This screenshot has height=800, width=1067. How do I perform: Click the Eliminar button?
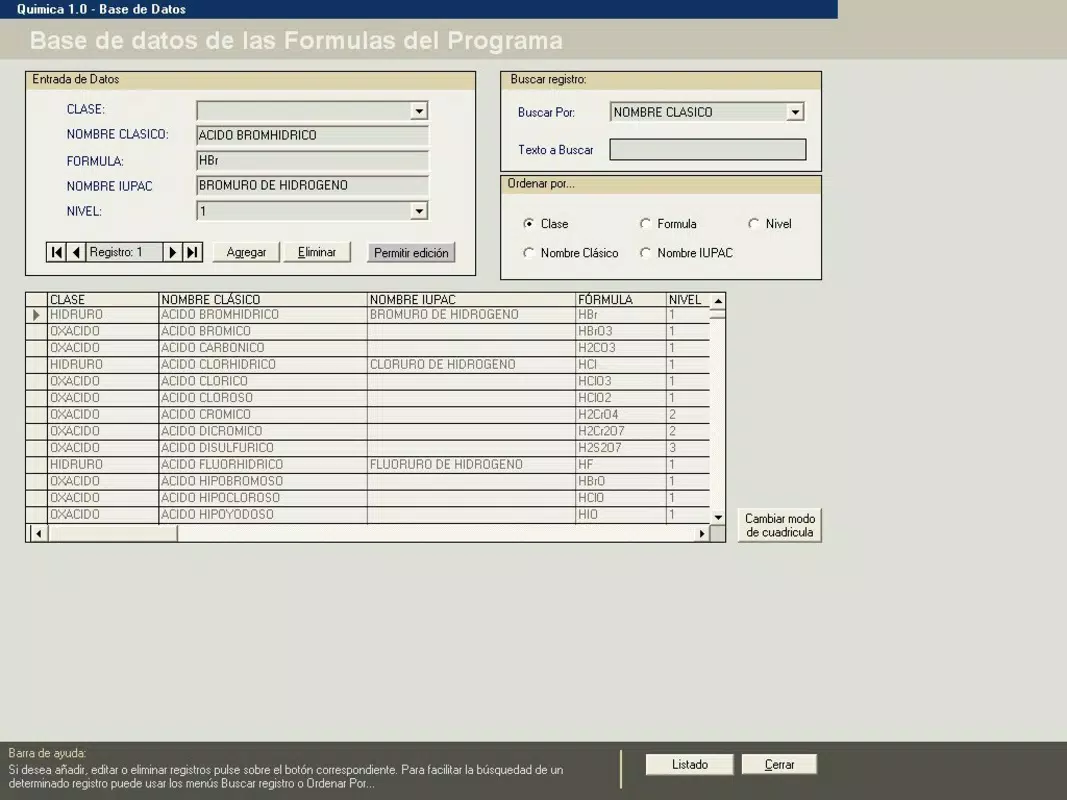317,252
